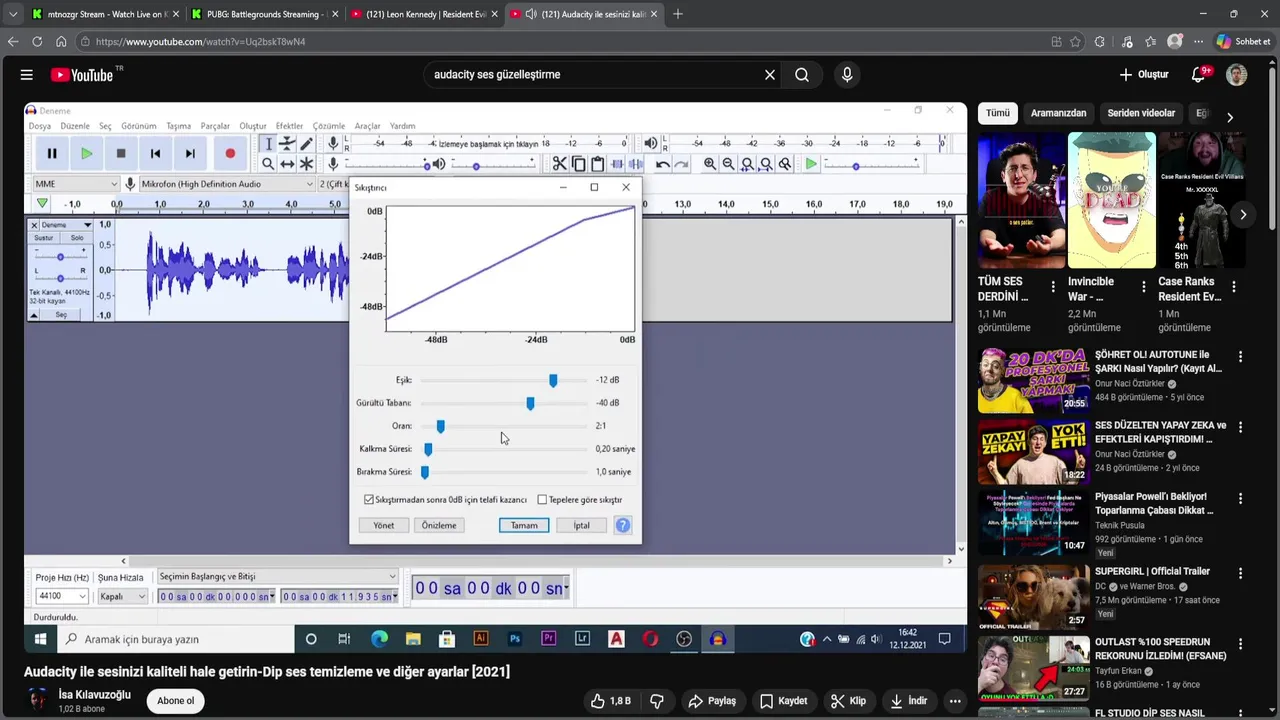Click the 'Abone ol' subscribe button

point(175,701)
